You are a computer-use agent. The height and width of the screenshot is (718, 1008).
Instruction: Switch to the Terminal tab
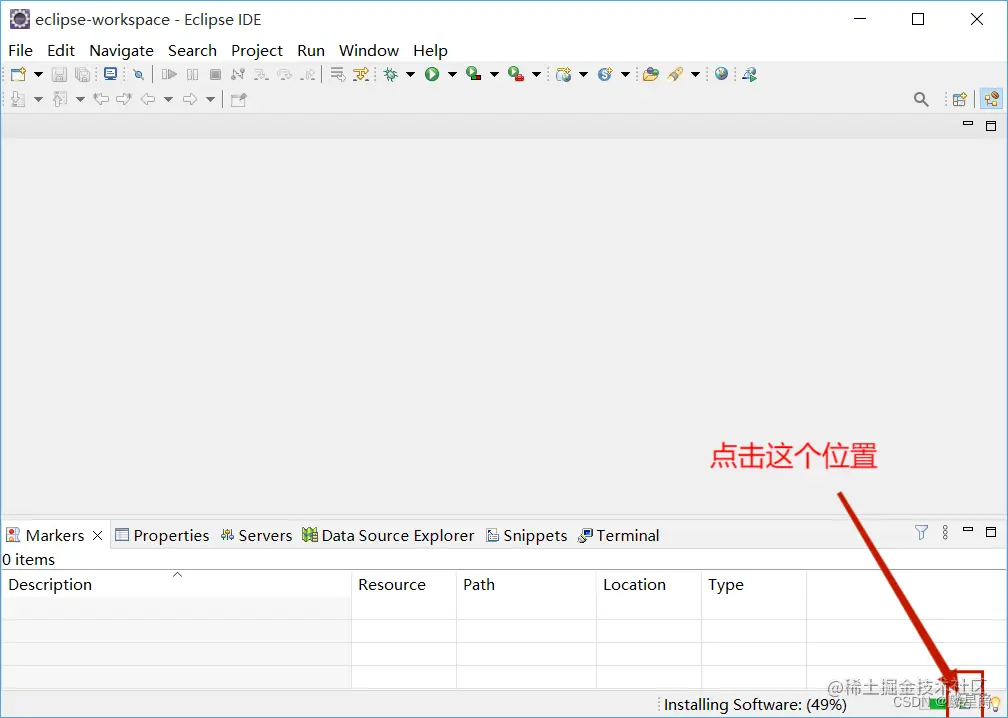click(618, 535)
